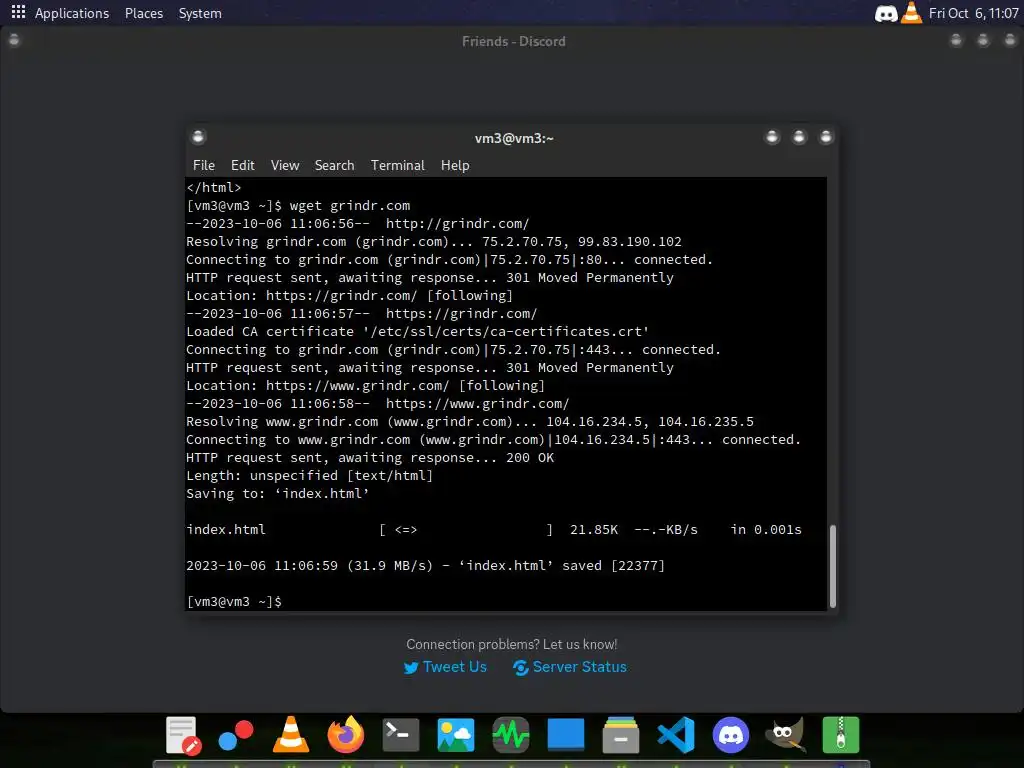Open the terminal Help menu
The width and height of the screenshot is (1024, 768).
coord(455,165)
